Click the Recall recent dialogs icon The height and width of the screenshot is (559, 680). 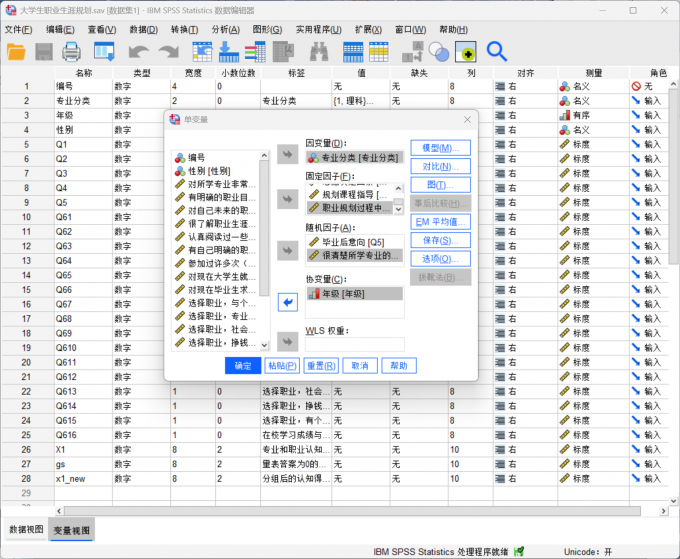click(x=105, y=51)
